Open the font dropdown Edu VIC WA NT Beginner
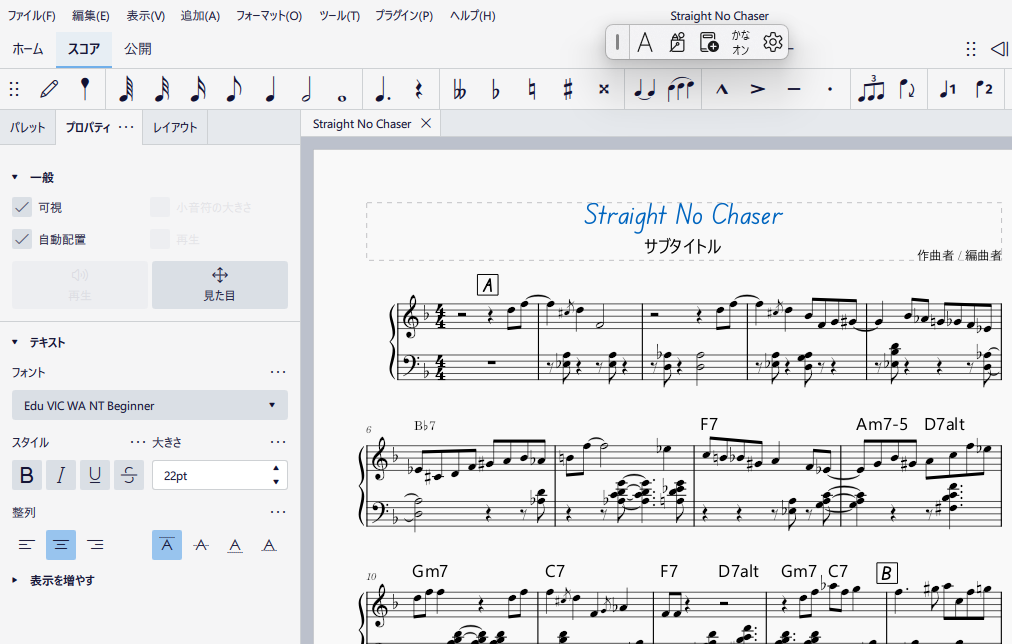The height and width of the screenshot is (644, 1012). click(150, 405)
